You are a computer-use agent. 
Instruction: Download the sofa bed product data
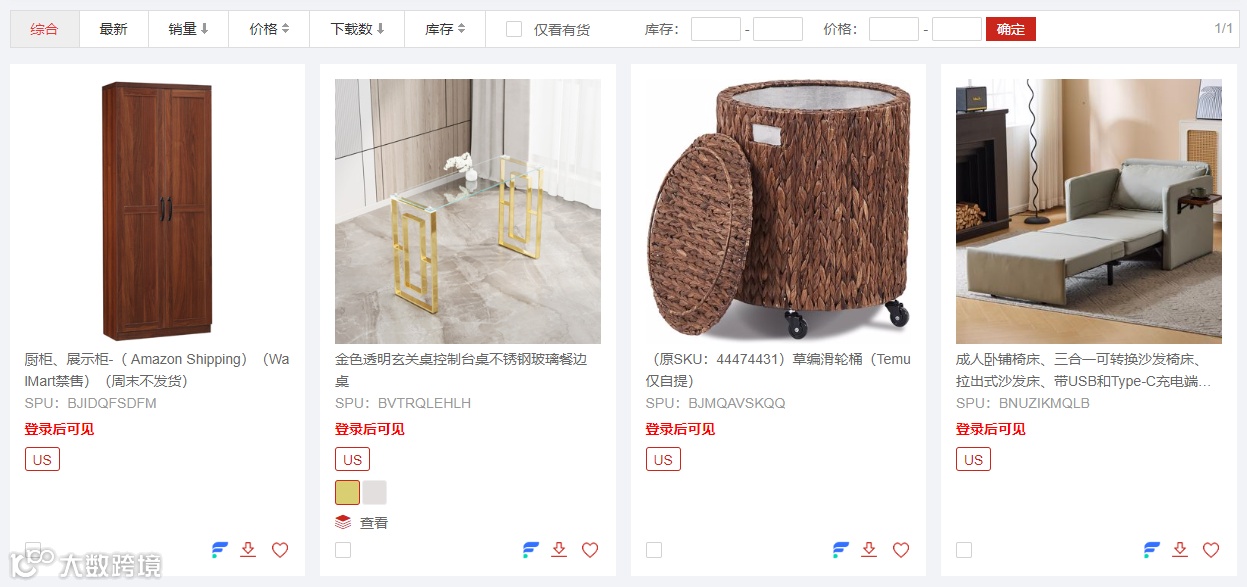pos(1180,549)
